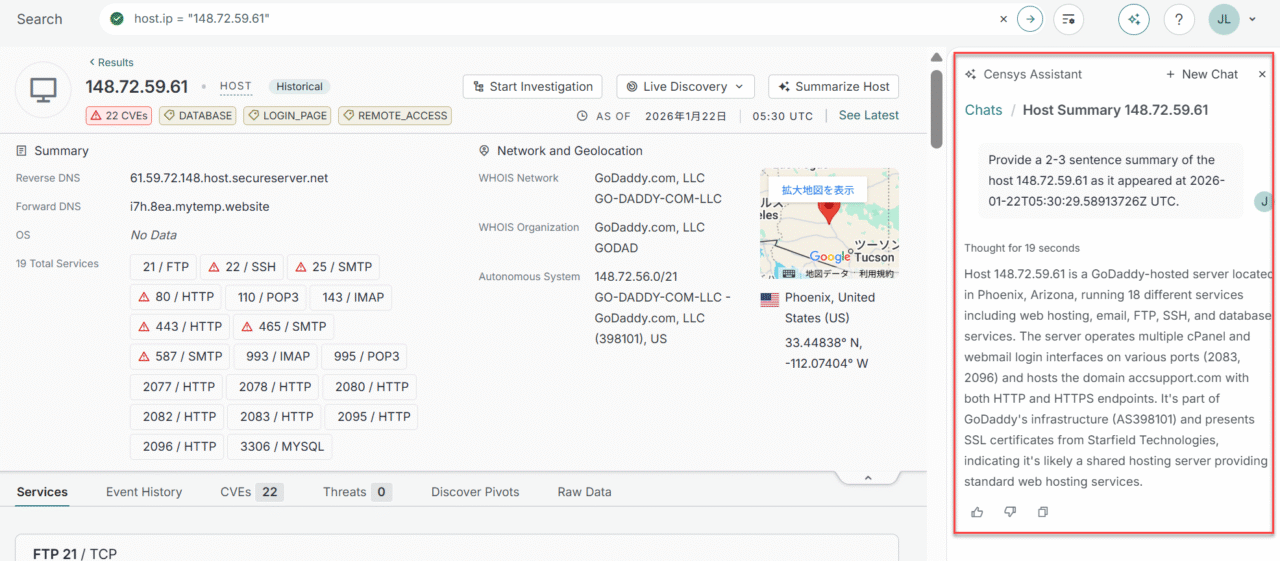Click the help question mark icon
The width and height of the screenshot is (1280, 561).
pos(1179,19)
